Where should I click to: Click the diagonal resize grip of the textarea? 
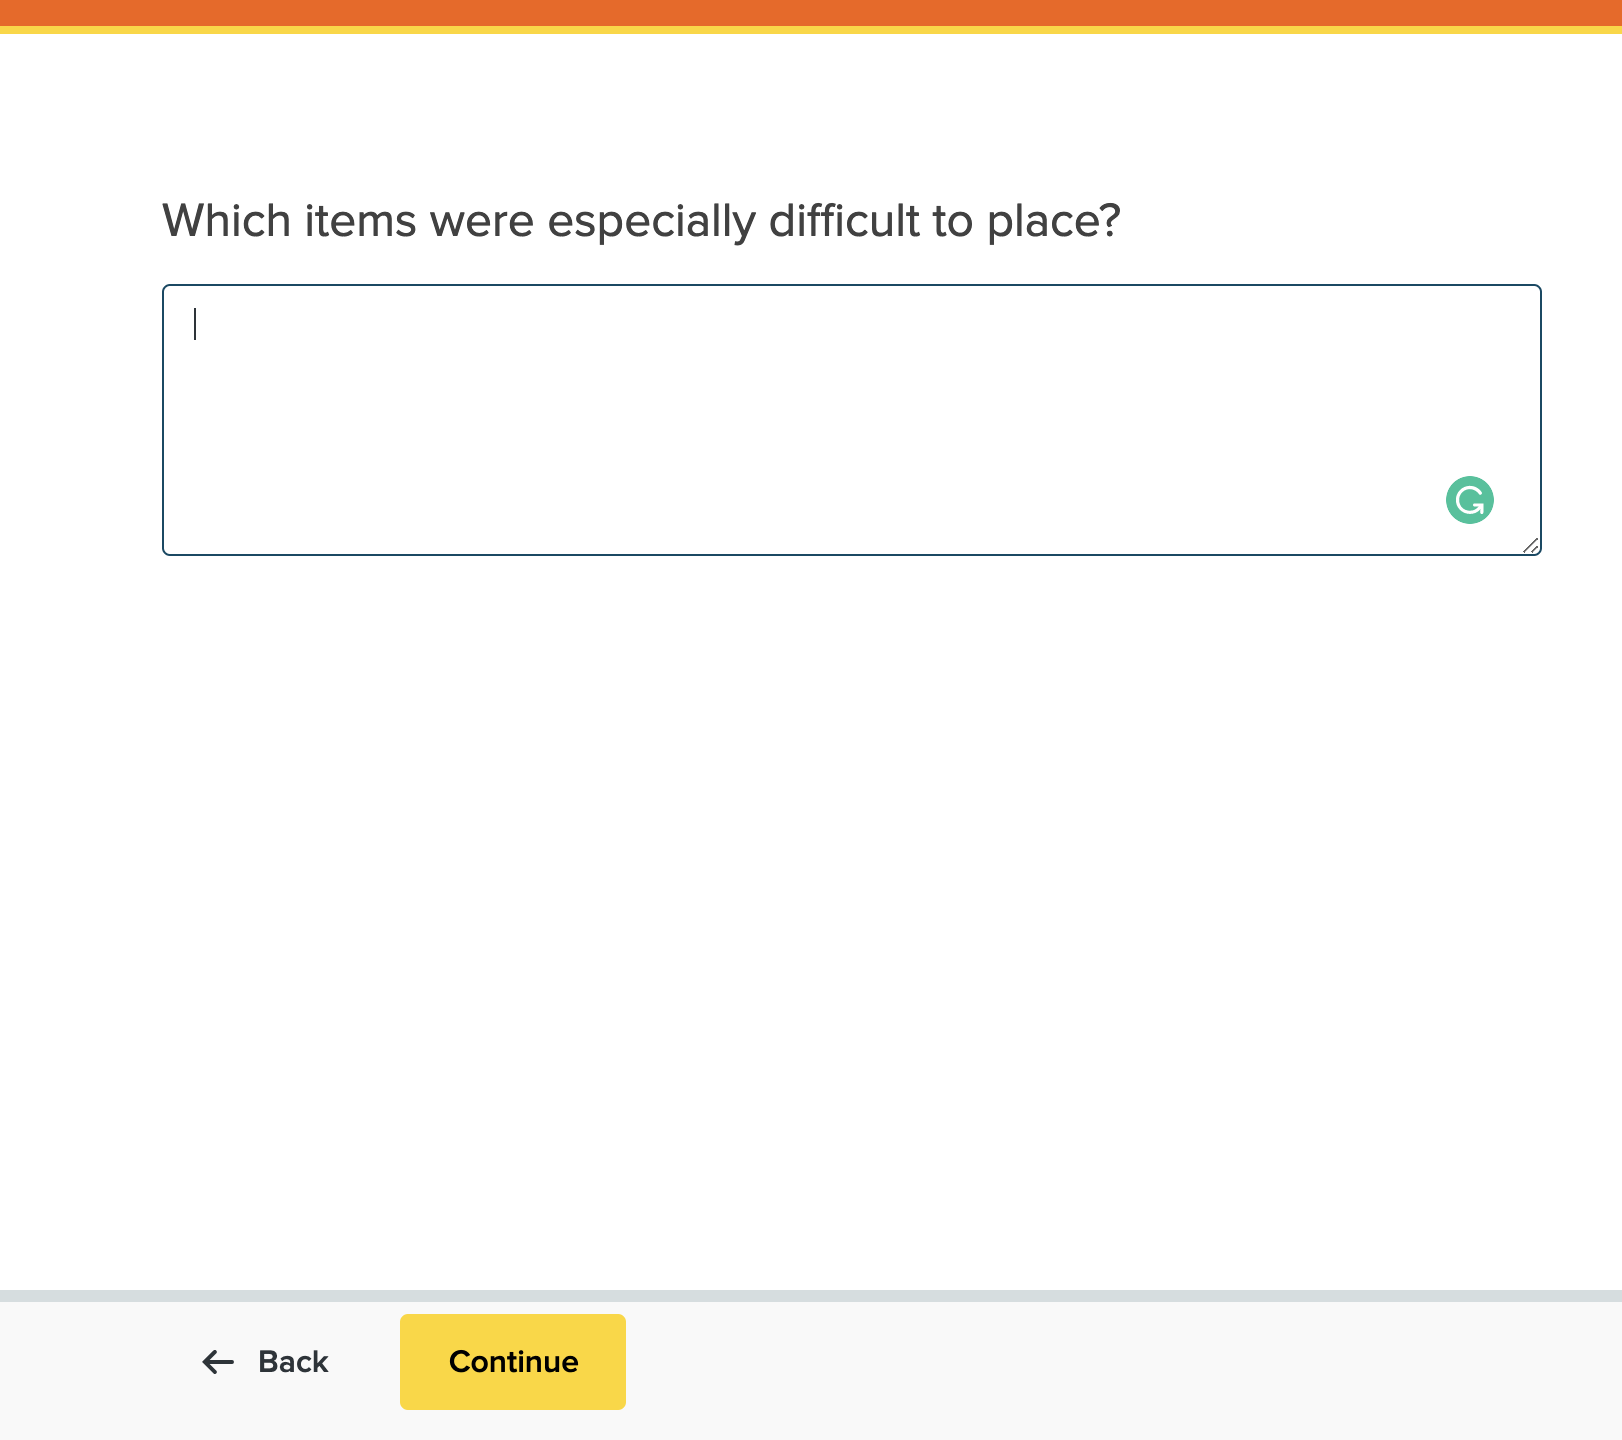pyautogui.click(x=1530, y=545)
